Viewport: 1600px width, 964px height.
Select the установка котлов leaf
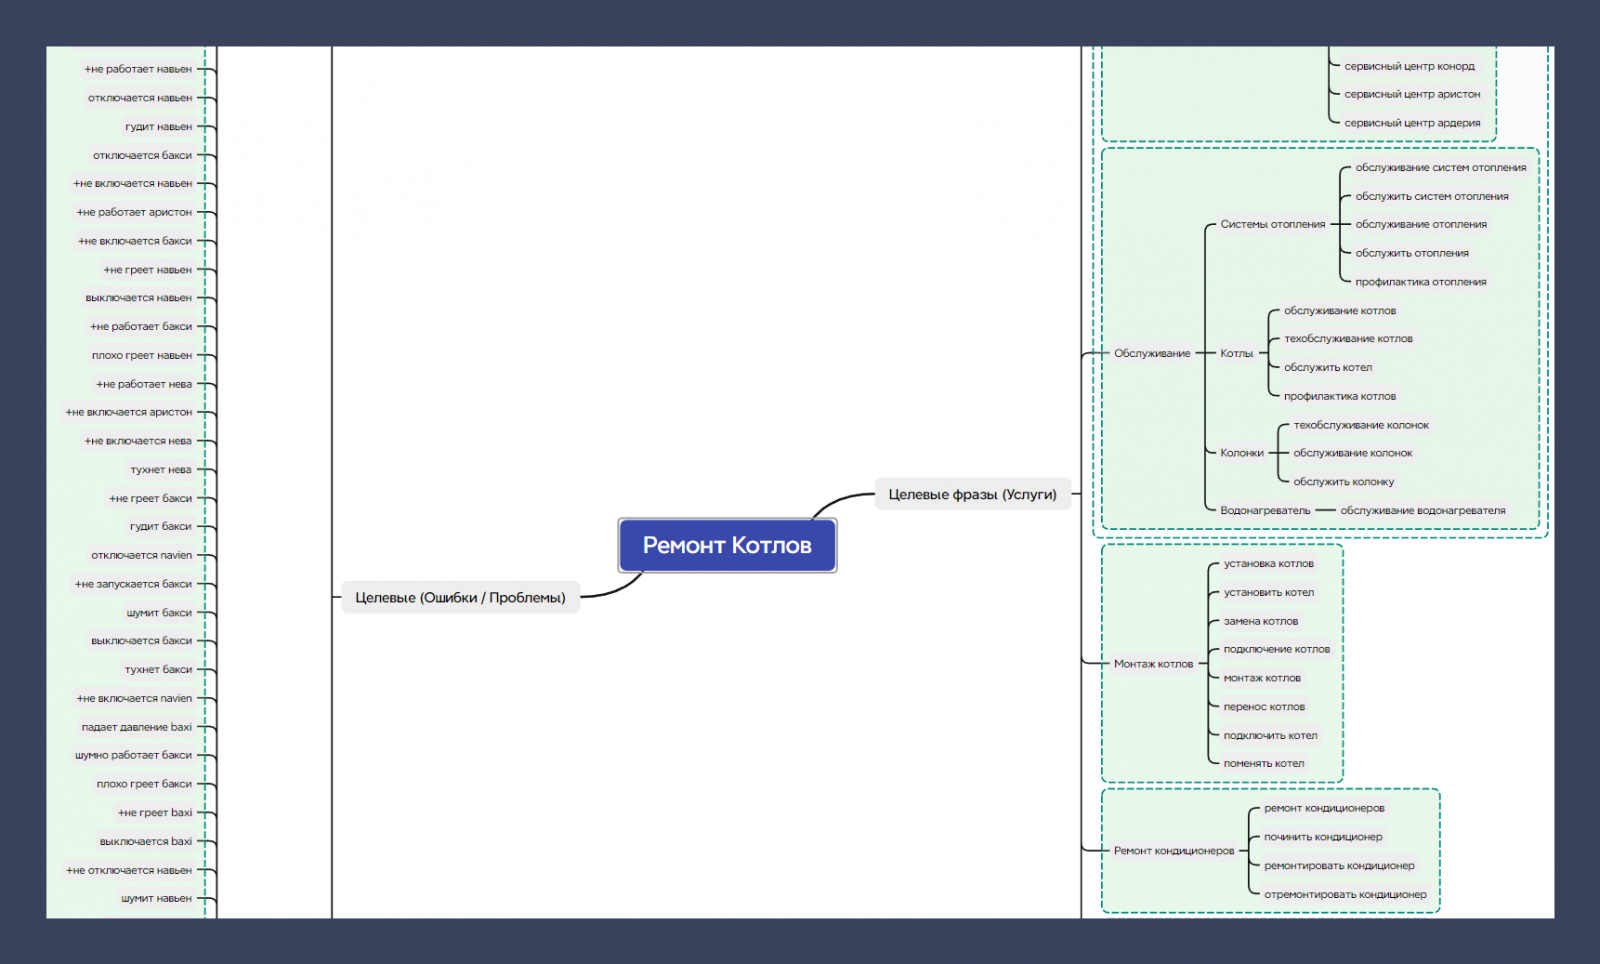coord(1268,564)
